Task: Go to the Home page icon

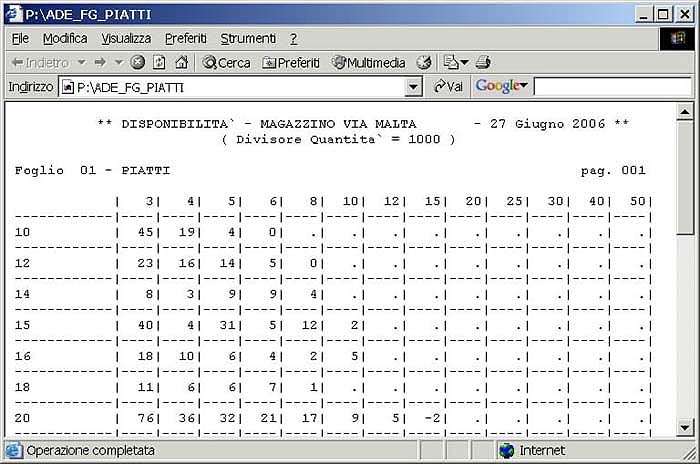Action: [181, 62]
